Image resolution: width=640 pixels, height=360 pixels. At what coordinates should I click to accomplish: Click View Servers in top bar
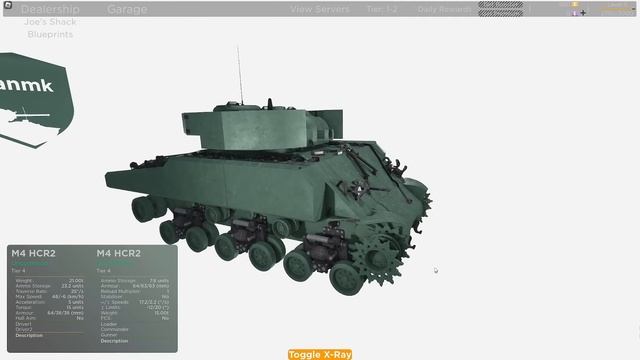pos(320,9)
